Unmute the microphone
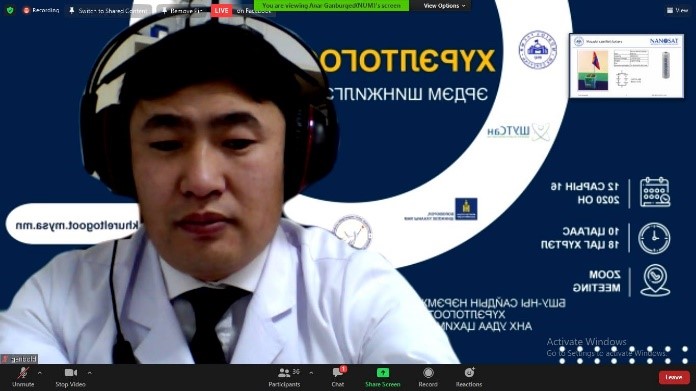Image resolution: width=696 pixels, height=391 pixels. point(23,377)
